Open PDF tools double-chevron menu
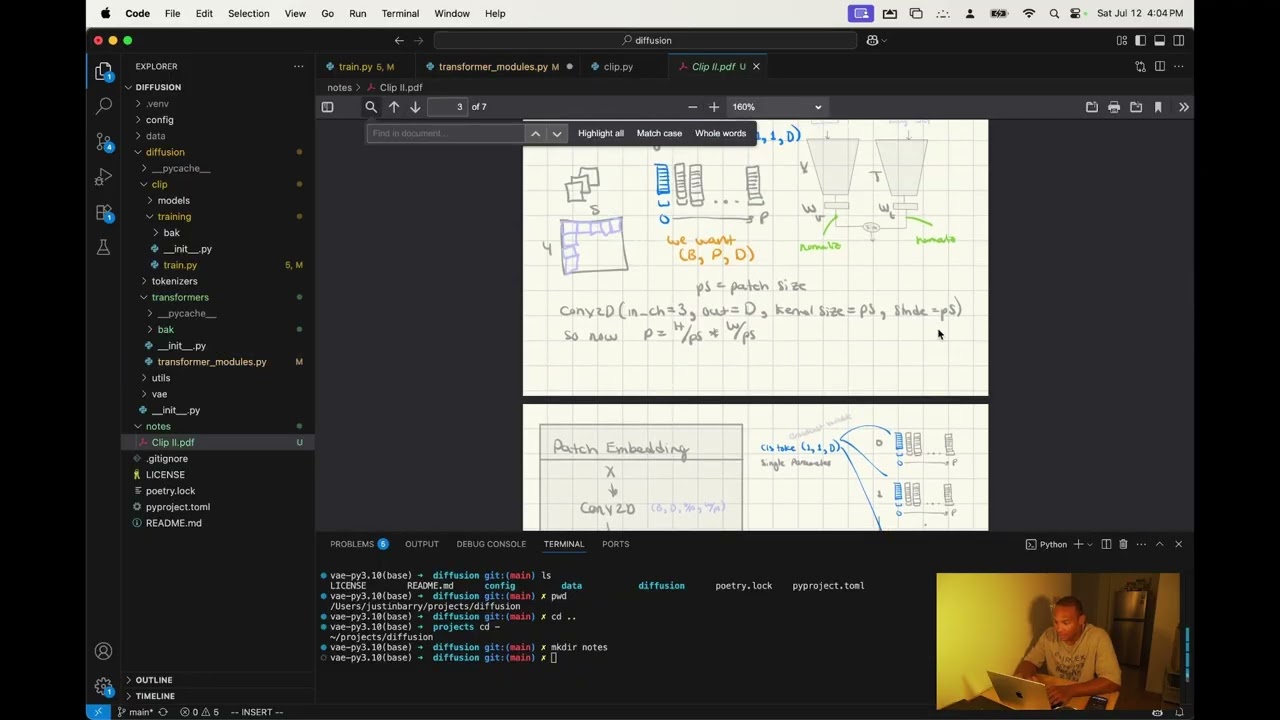Screen dimensions: 1280x720 pos(1184,107)
